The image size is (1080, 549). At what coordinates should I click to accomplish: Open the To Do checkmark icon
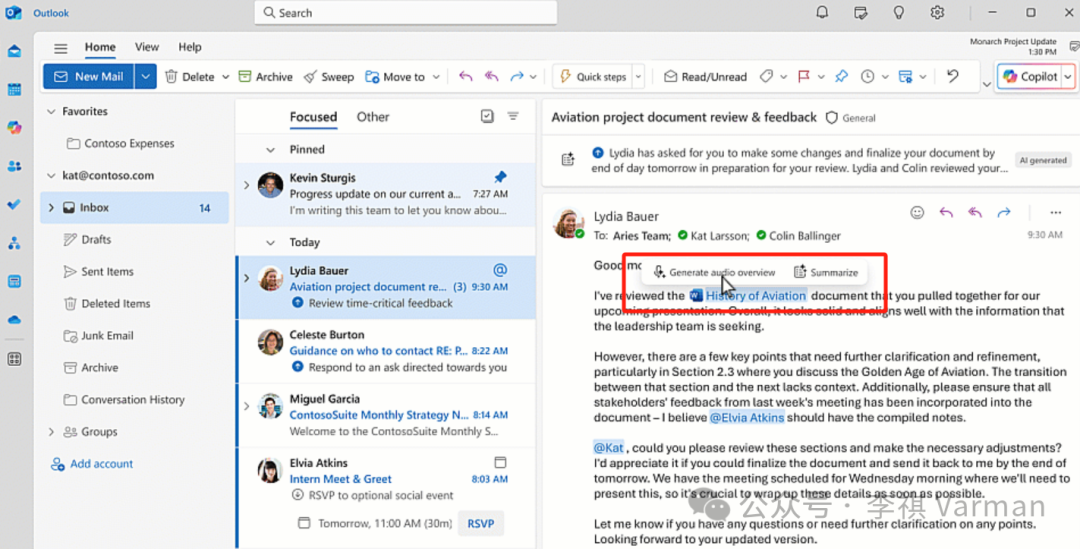(x=14, y=205)
